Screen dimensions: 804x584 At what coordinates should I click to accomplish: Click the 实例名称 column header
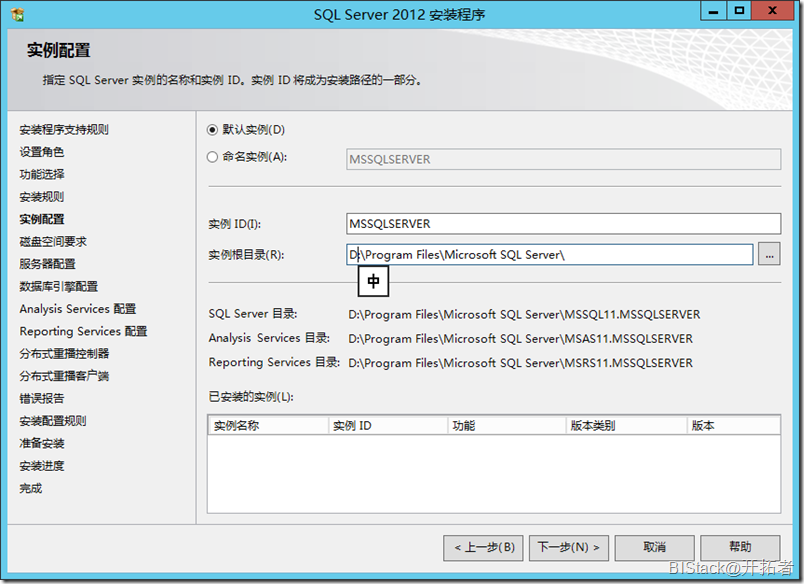click(x=268, y=426)
